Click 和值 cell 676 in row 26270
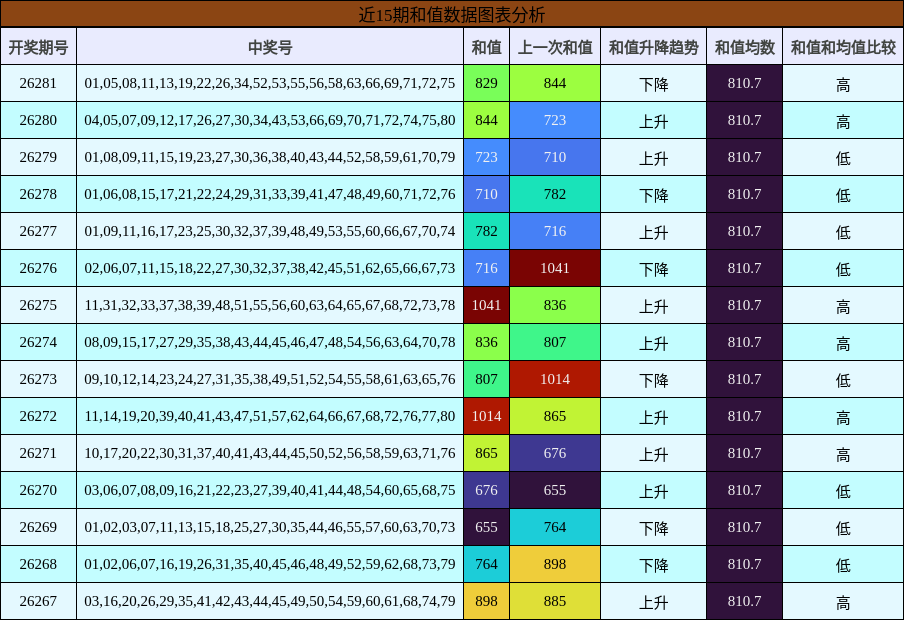 coord(487,490)
